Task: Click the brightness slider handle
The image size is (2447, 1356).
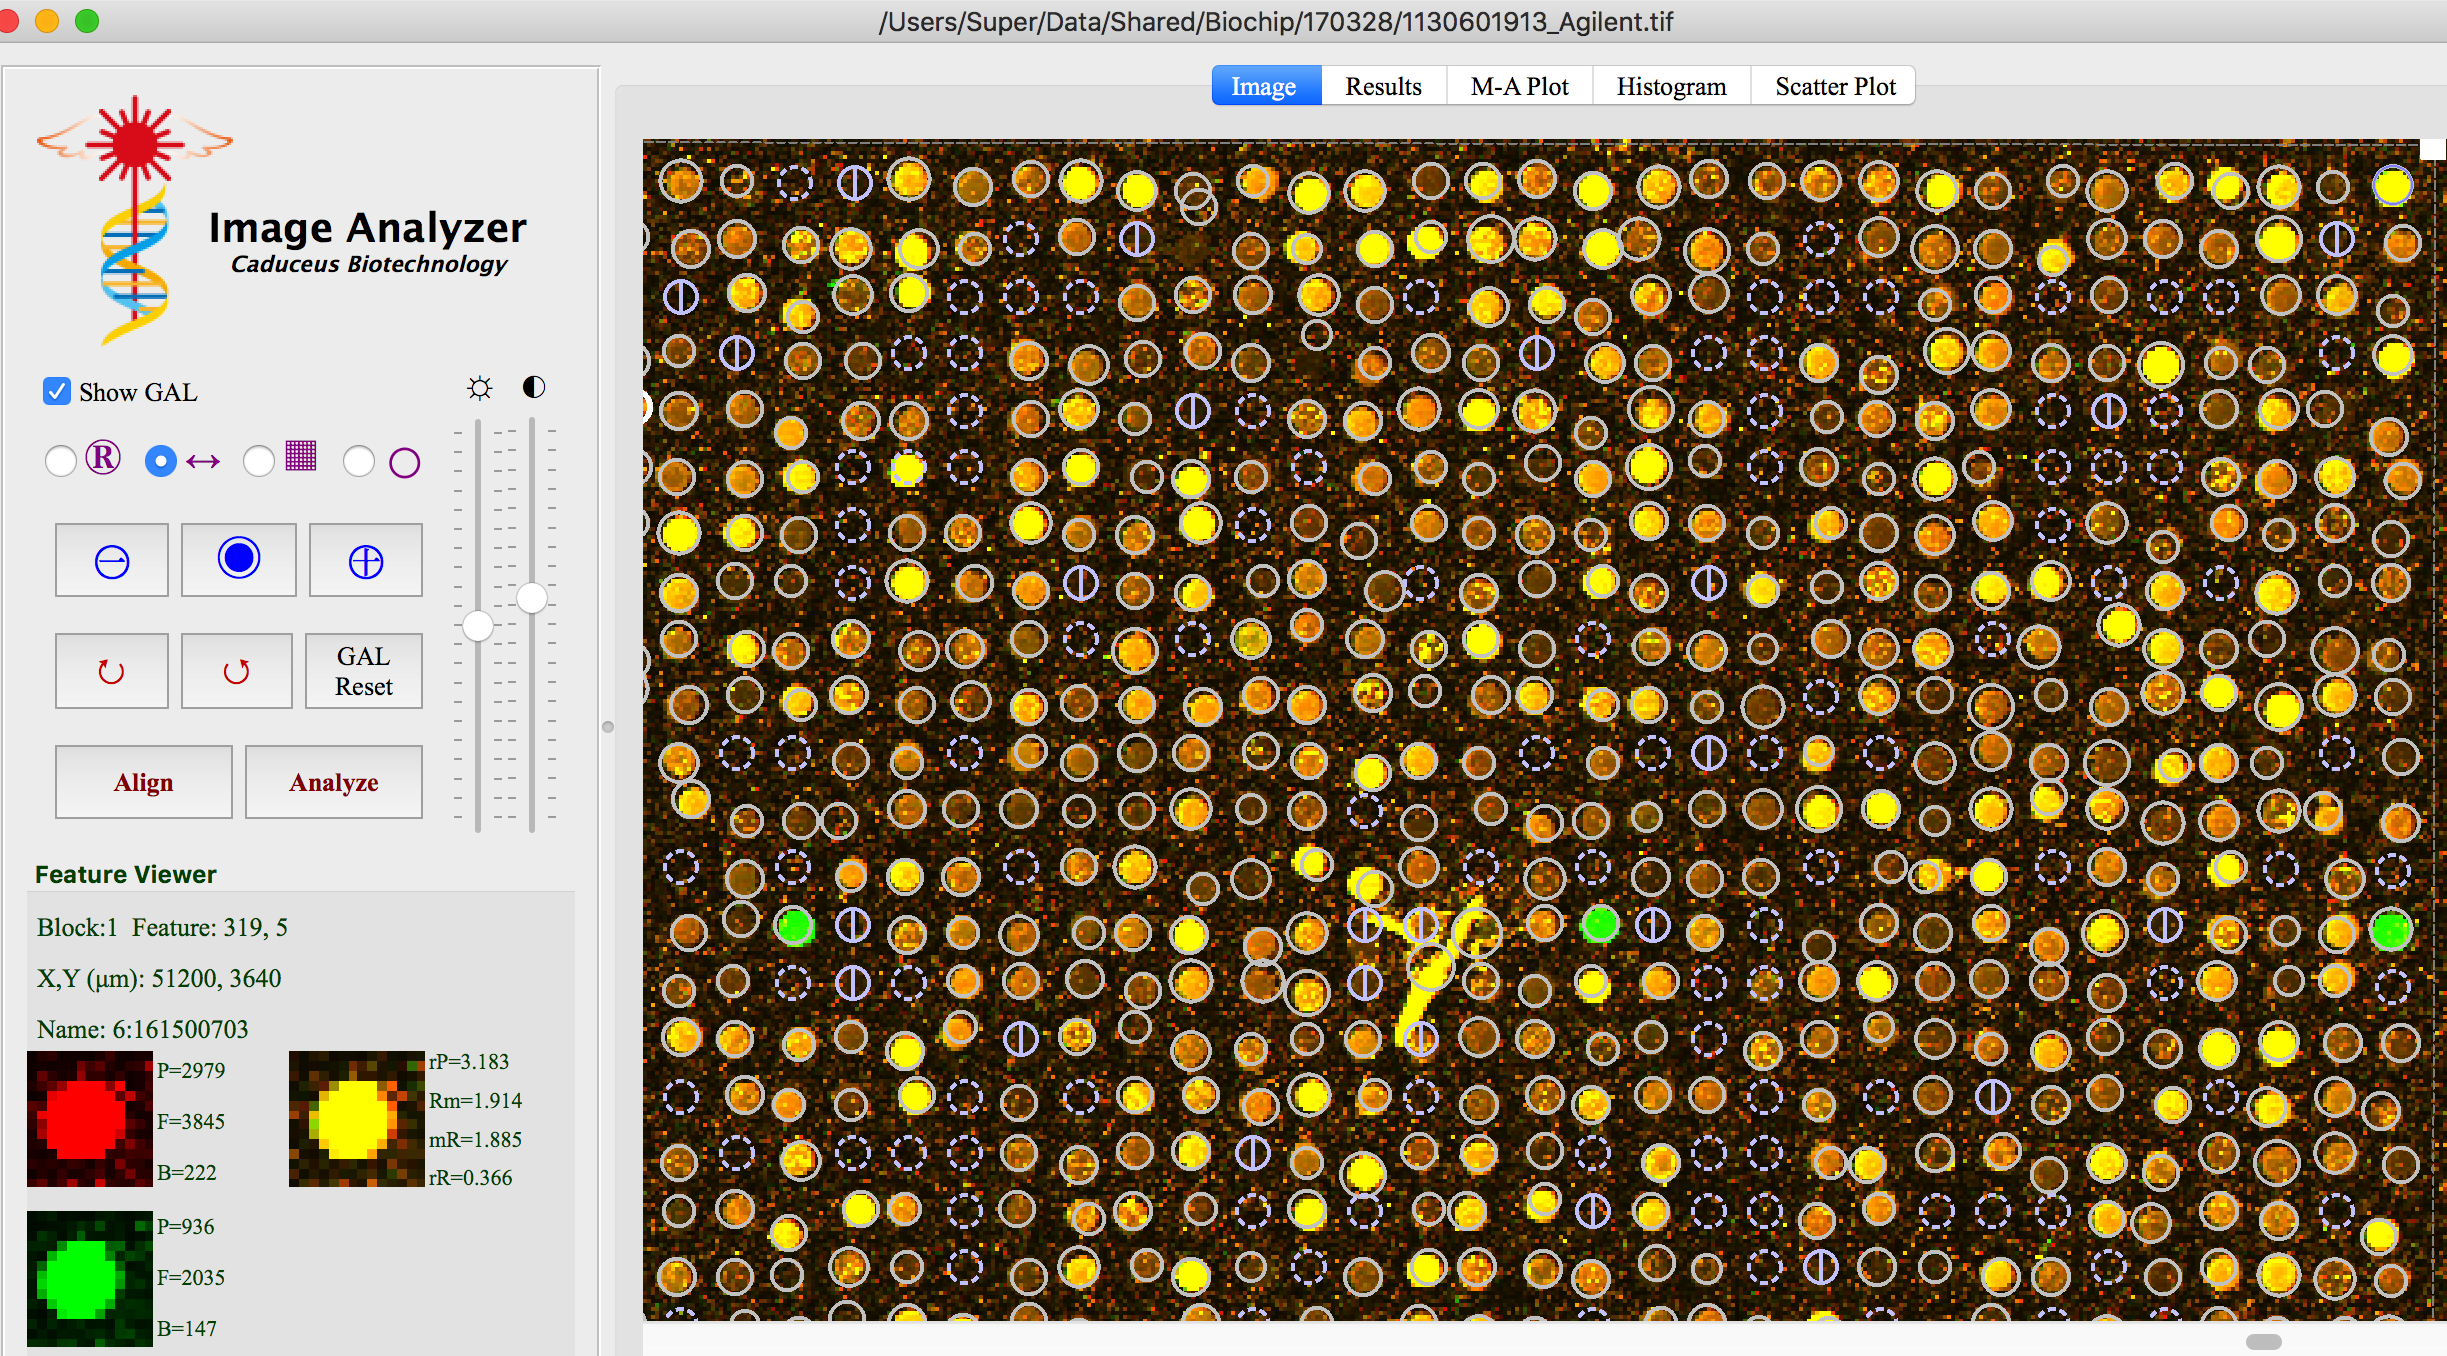Action: click(478, 626)
